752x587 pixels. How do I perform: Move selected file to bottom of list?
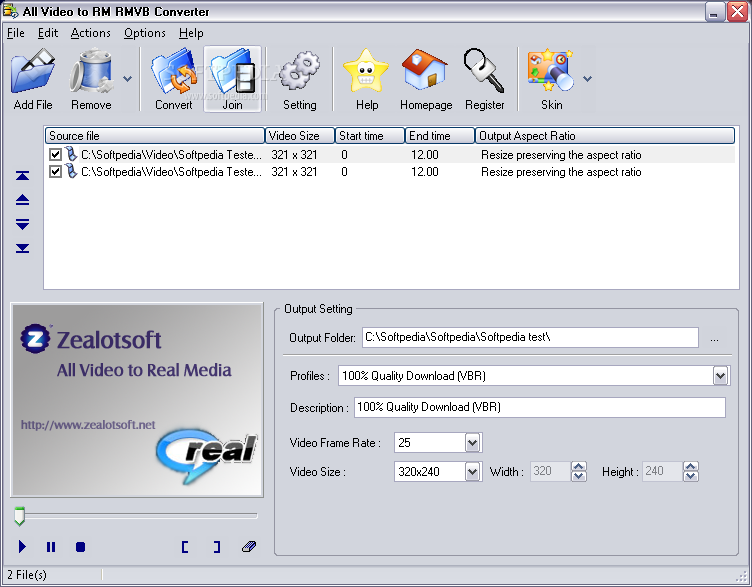point(23,248)
